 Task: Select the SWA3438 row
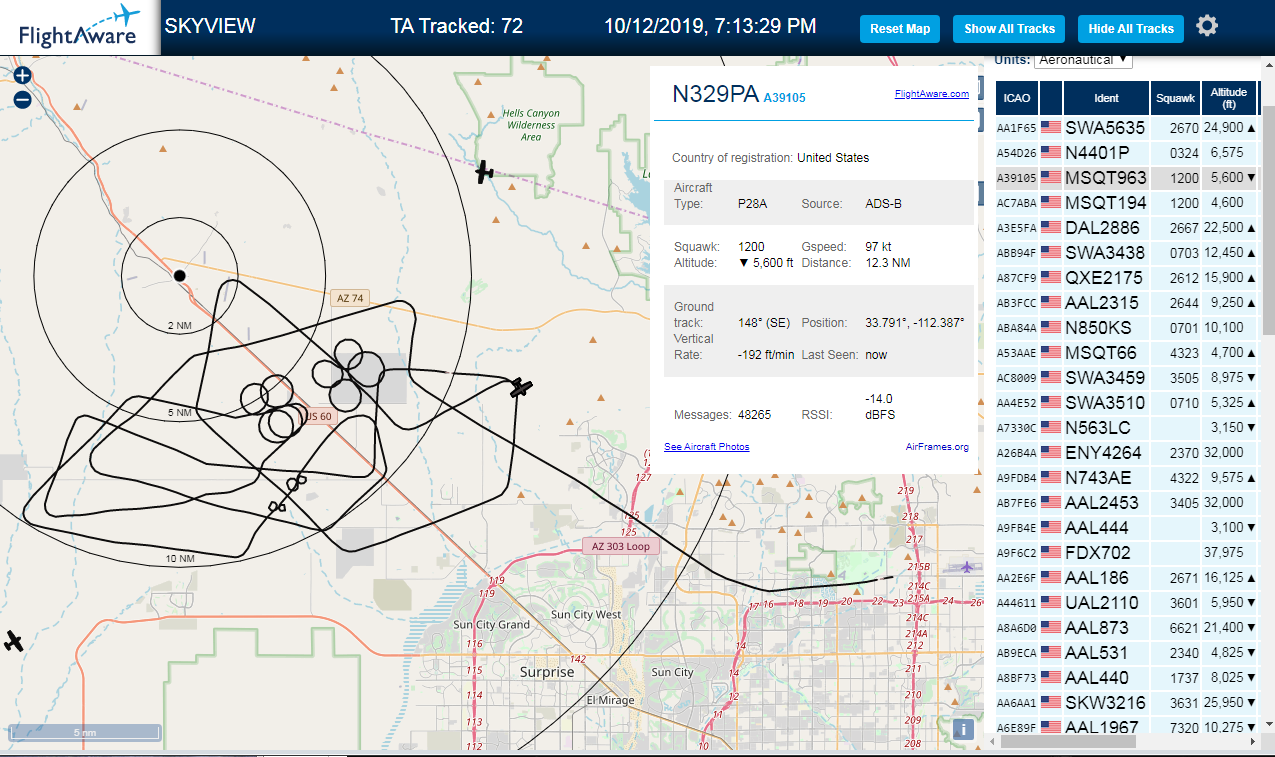click(1127, 253)
